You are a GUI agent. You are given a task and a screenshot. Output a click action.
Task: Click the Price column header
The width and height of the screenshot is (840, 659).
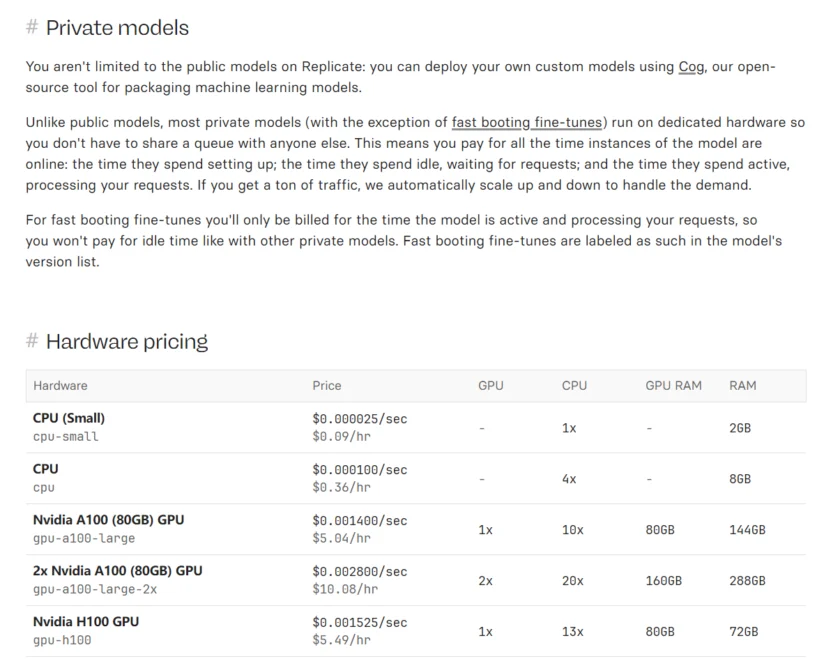pyautogui.click(x=326, y=385)
